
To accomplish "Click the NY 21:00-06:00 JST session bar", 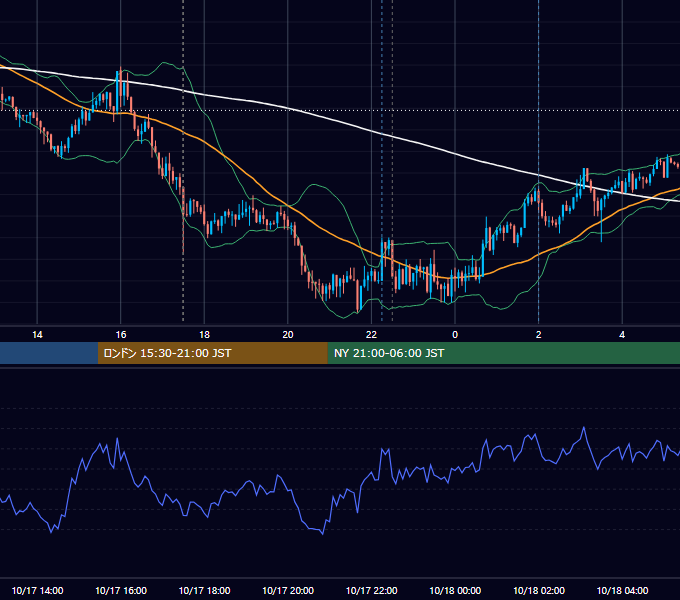I will 503,353.
